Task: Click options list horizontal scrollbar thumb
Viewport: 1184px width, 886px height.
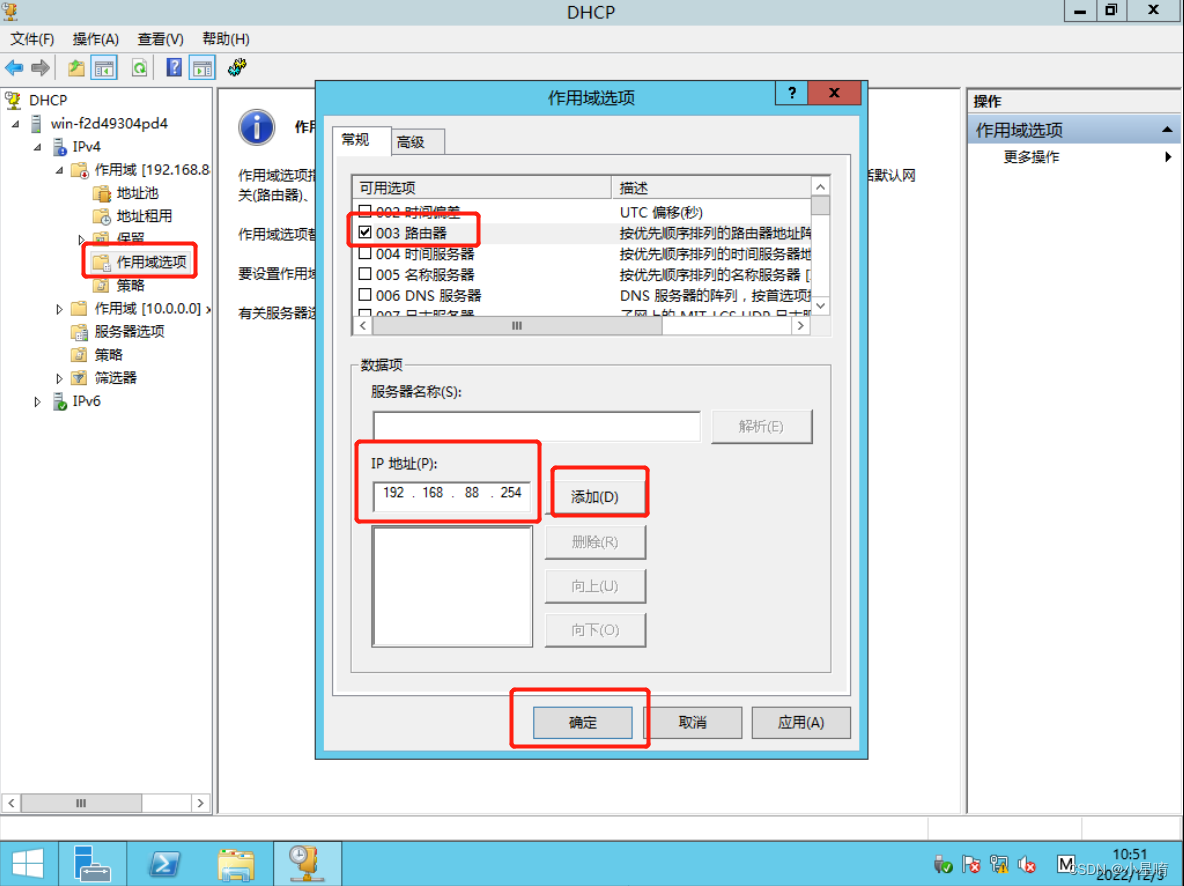Action: [517, 326]
